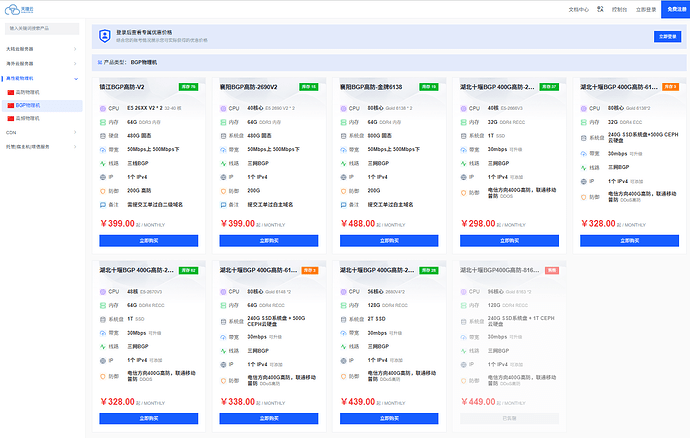Click CPU icon in the ¥298.00 card

[x=463, y=108]
